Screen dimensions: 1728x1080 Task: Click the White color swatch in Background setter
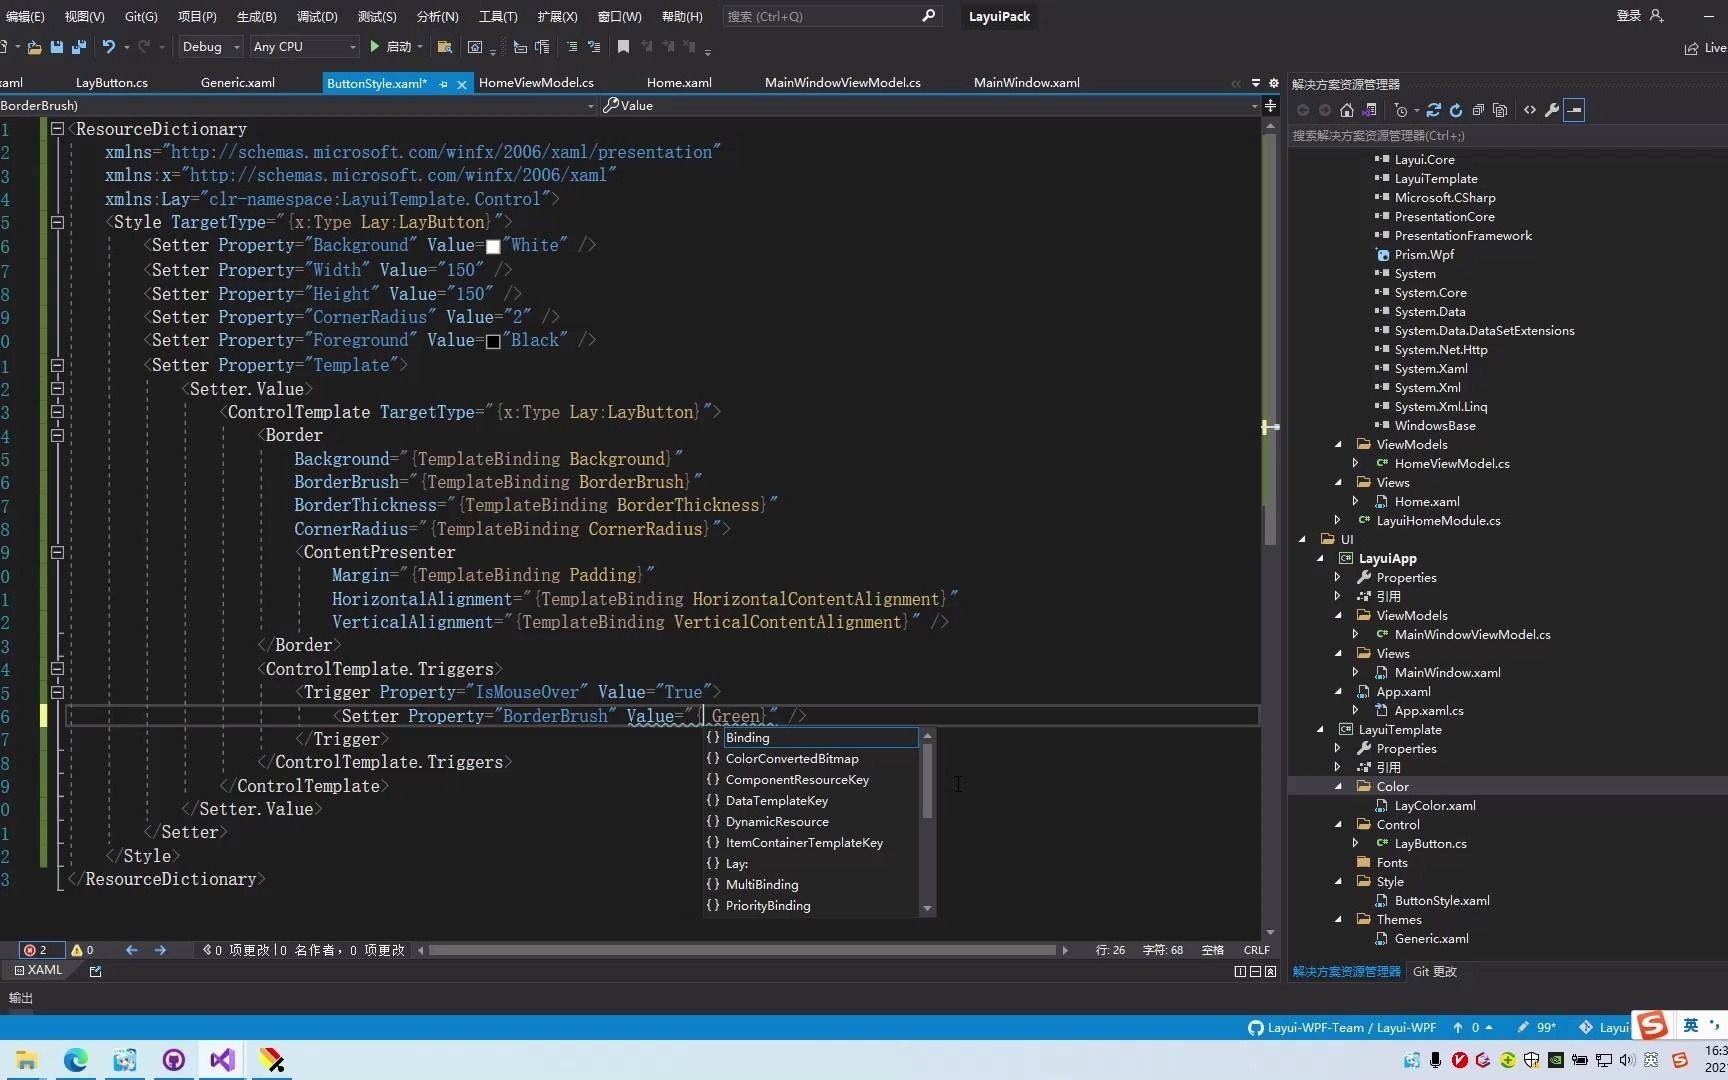coord(493,247)
